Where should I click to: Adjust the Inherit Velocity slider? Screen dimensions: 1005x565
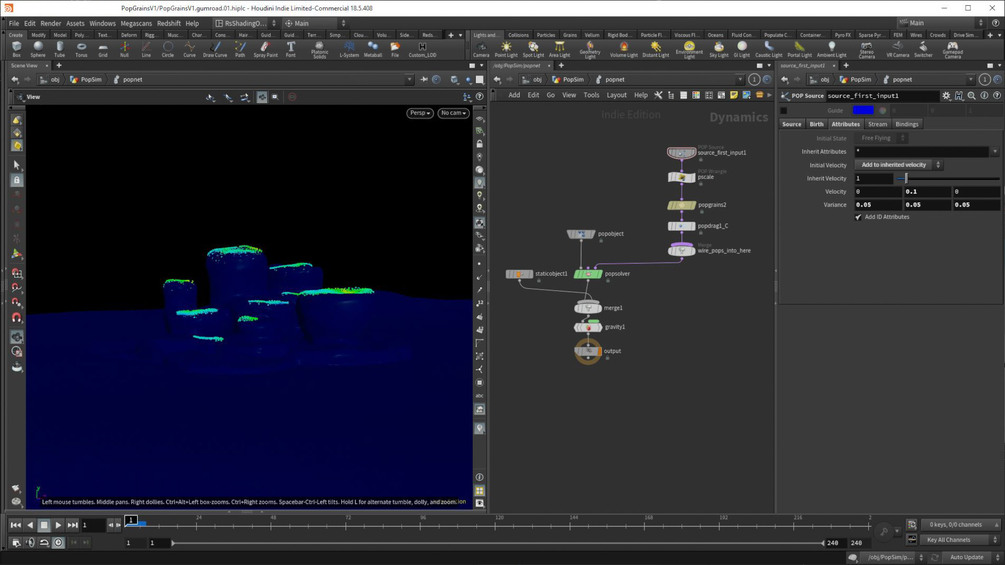click(x=947, y=179)
